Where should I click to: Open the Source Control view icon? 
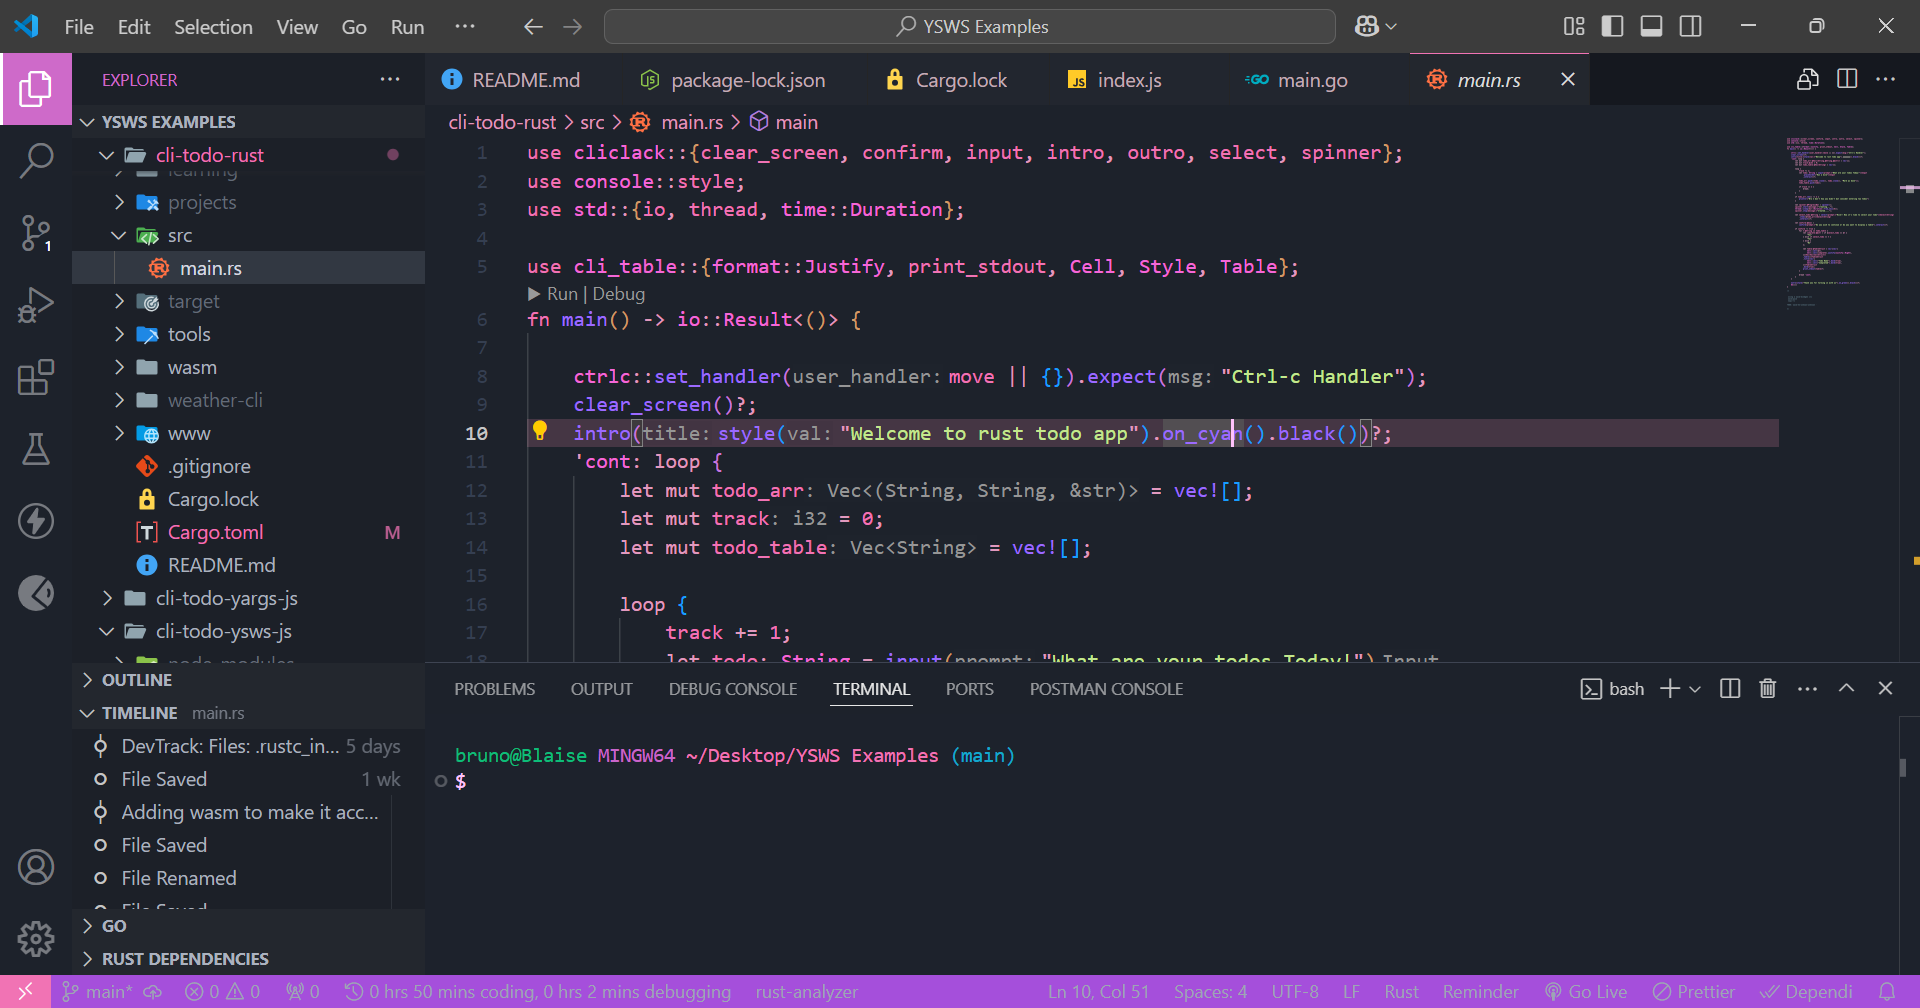36,233
